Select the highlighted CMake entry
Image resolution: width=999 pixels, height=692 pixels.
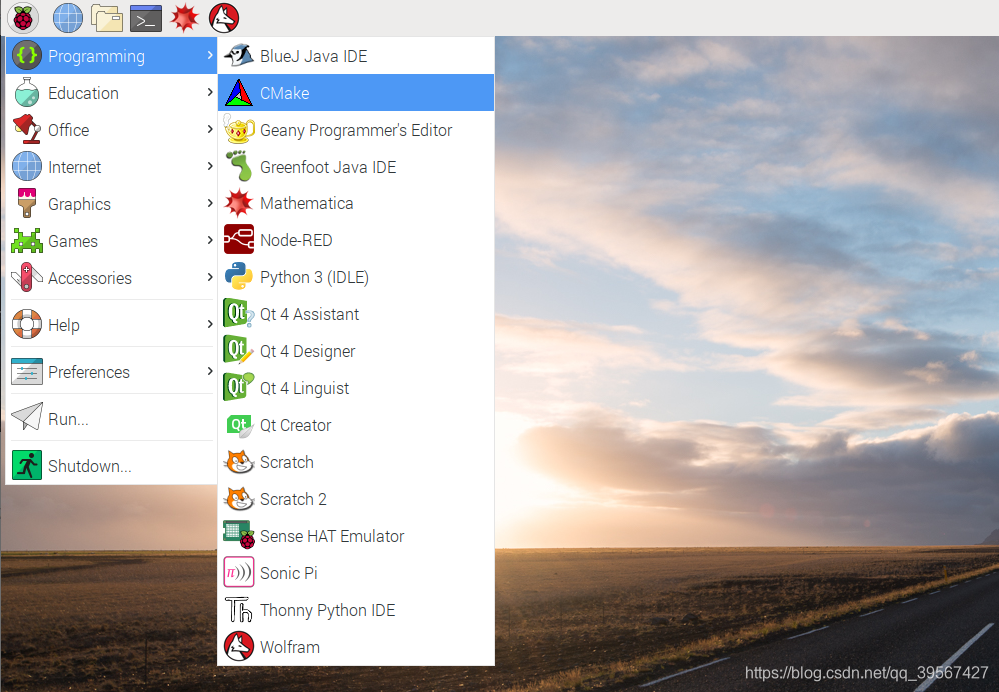click(x=356, y=92)
